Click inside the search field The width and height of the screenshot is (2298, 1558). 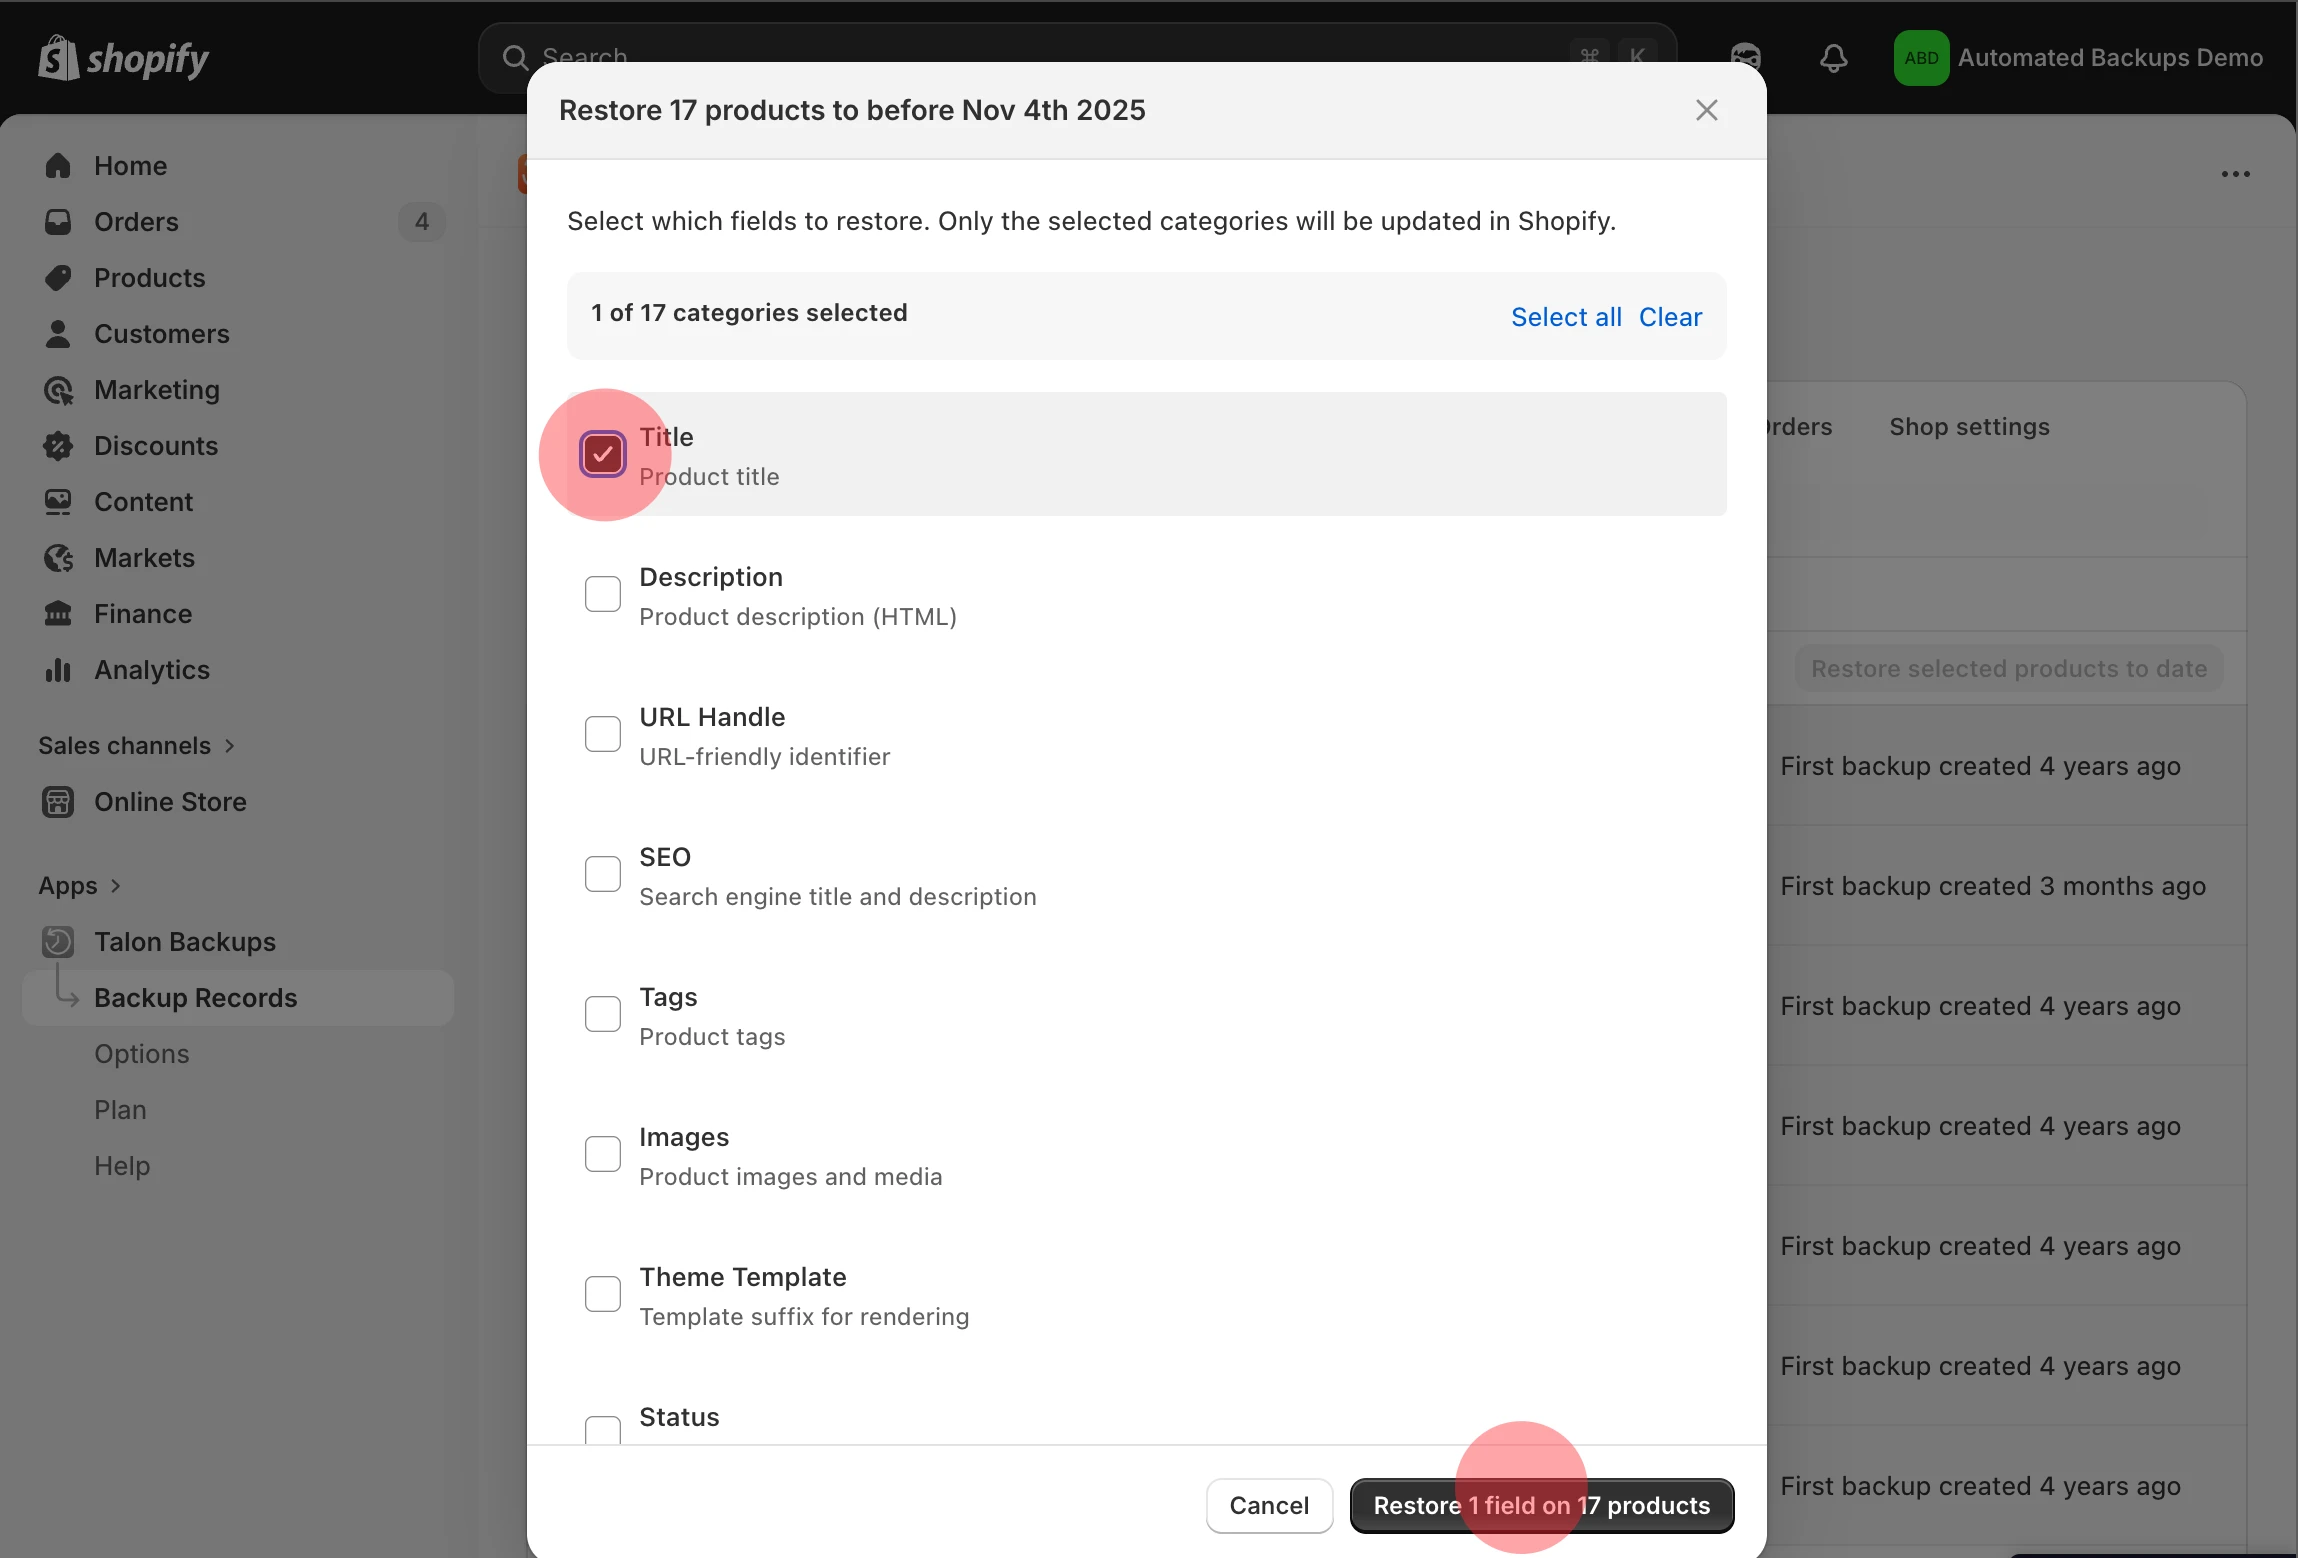coord(900,57)
